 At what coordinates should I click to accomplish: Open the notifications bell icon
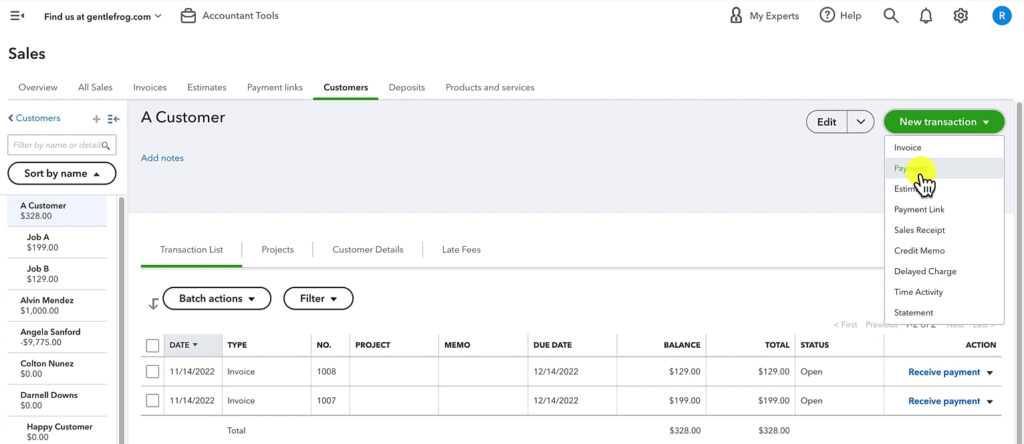coord(926,16)
